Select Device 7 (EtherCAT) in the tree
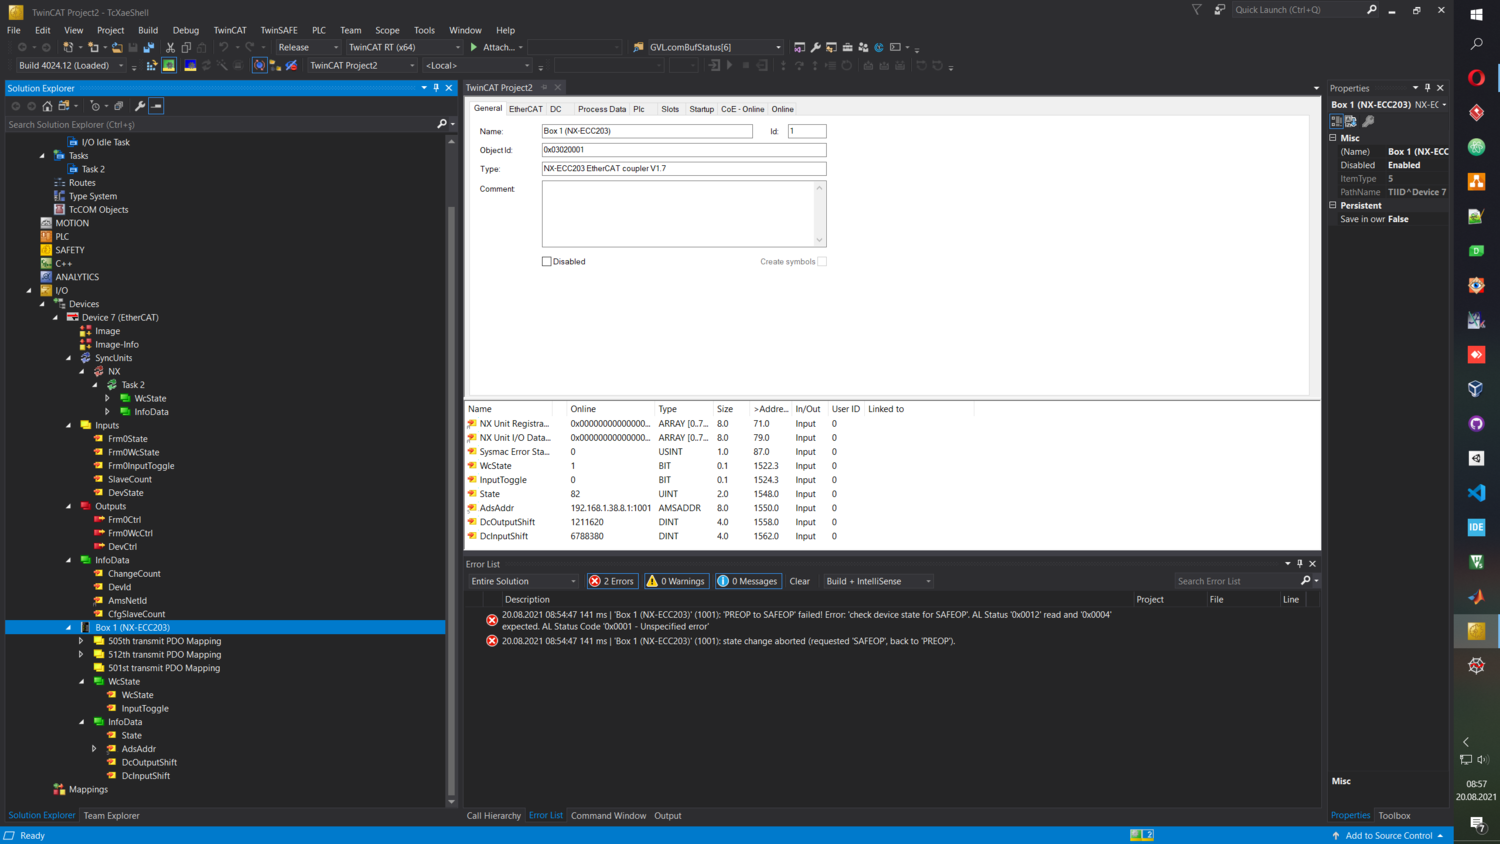 120,318
